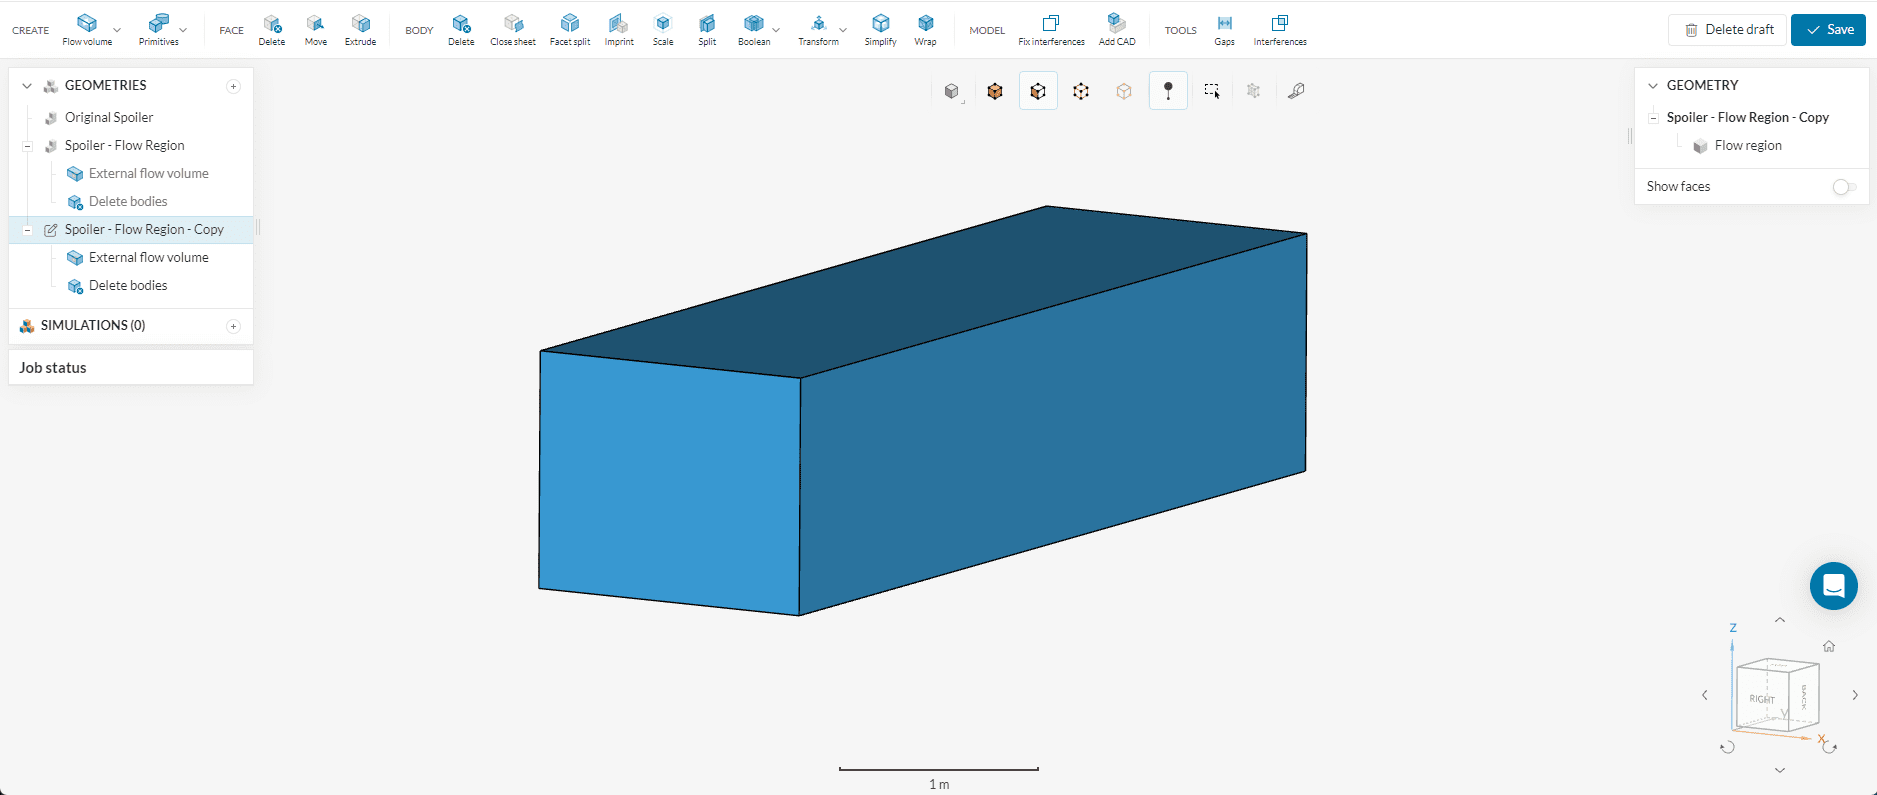The width and height of the screenshot is (1877, 795).
Task: Open SIMULATIONS (0) section
Action: pos(92,326)
